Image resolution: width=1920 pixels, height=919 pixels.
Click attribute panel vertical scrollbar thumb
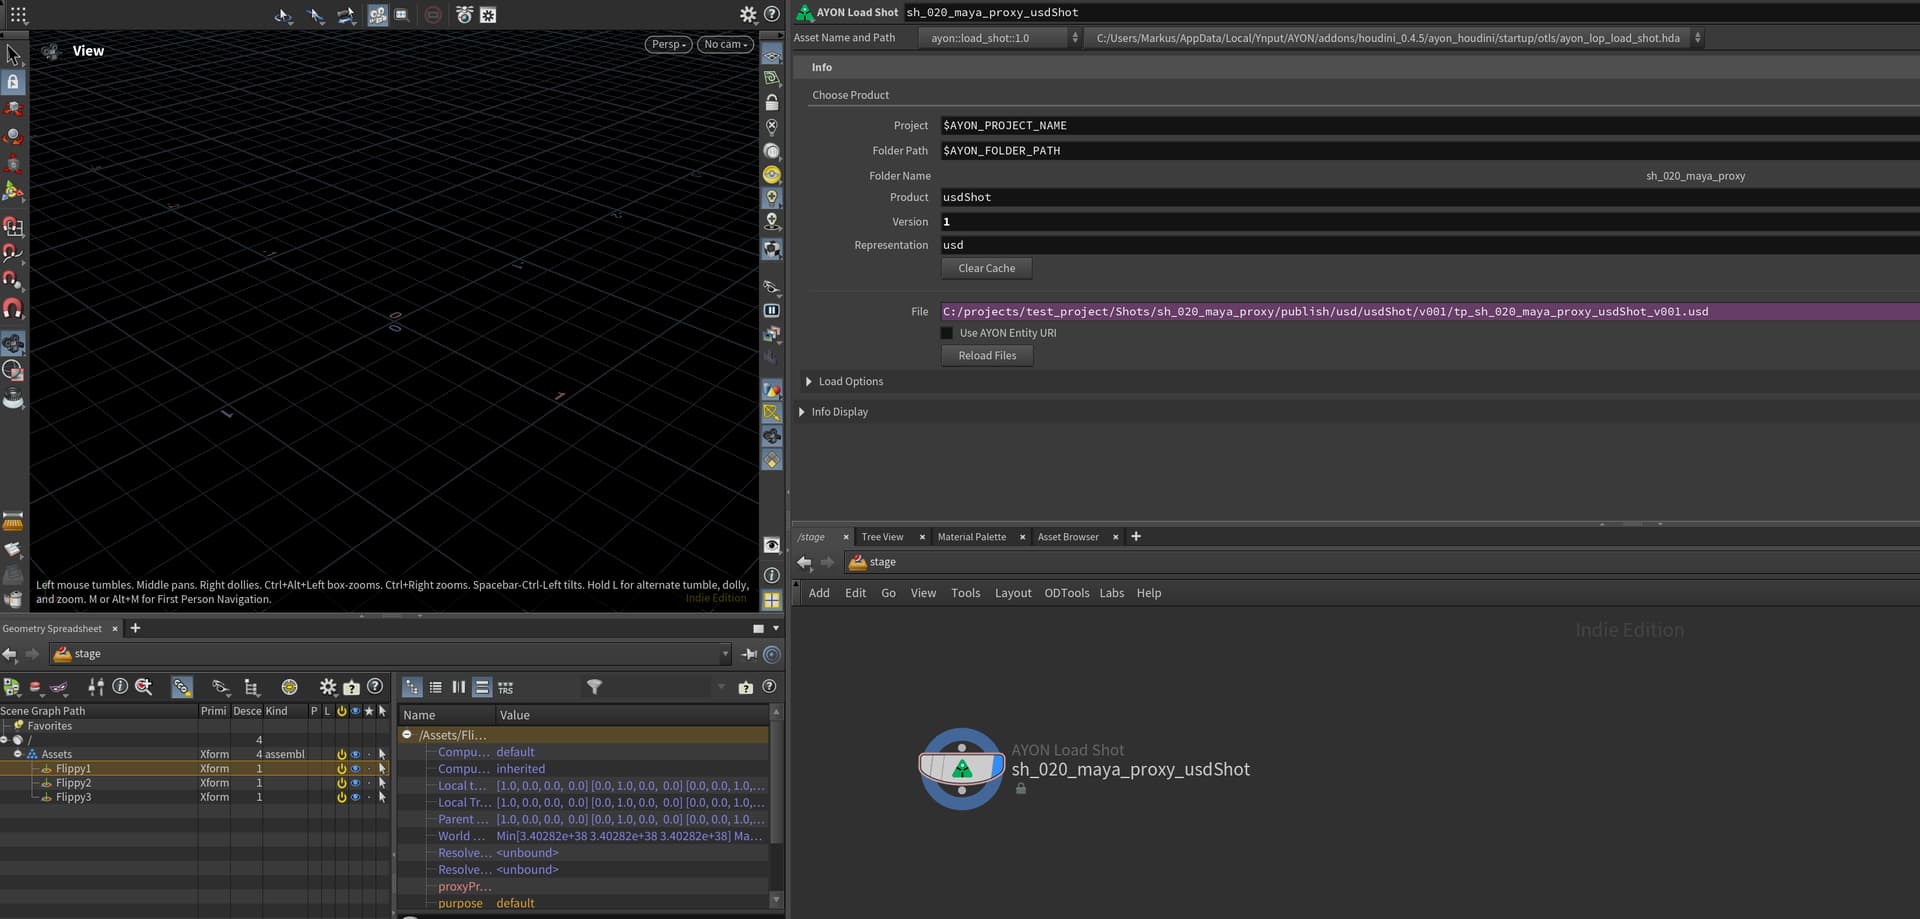[776, 780]
